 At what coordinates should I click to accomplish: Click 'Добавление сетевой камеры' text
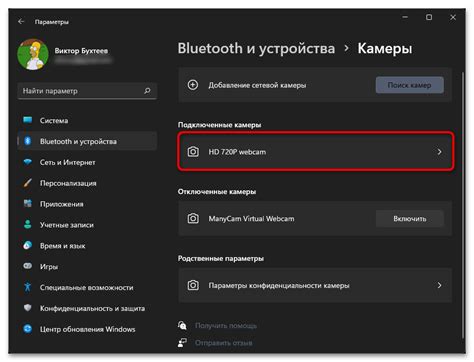[257, 85]
